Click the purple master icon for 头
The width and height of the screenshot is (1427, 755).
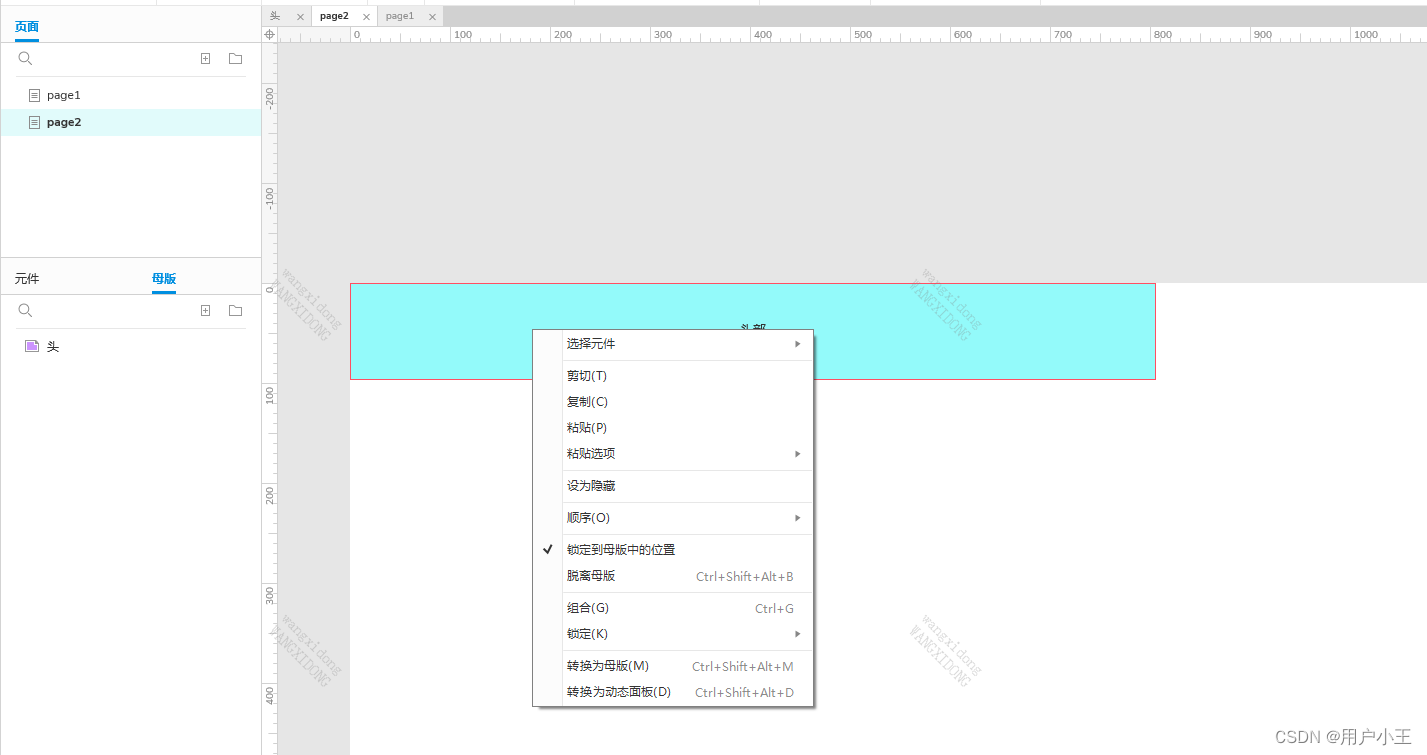32,346
